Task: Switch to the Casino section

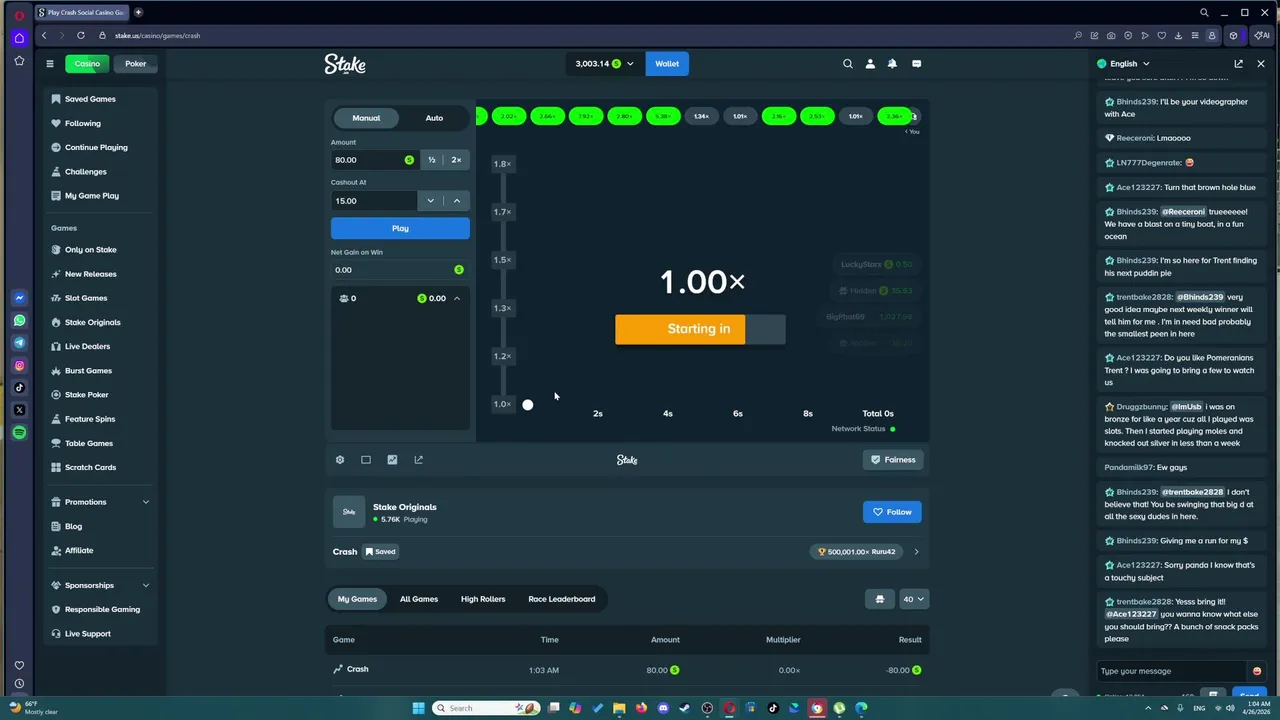Action: 87,64
